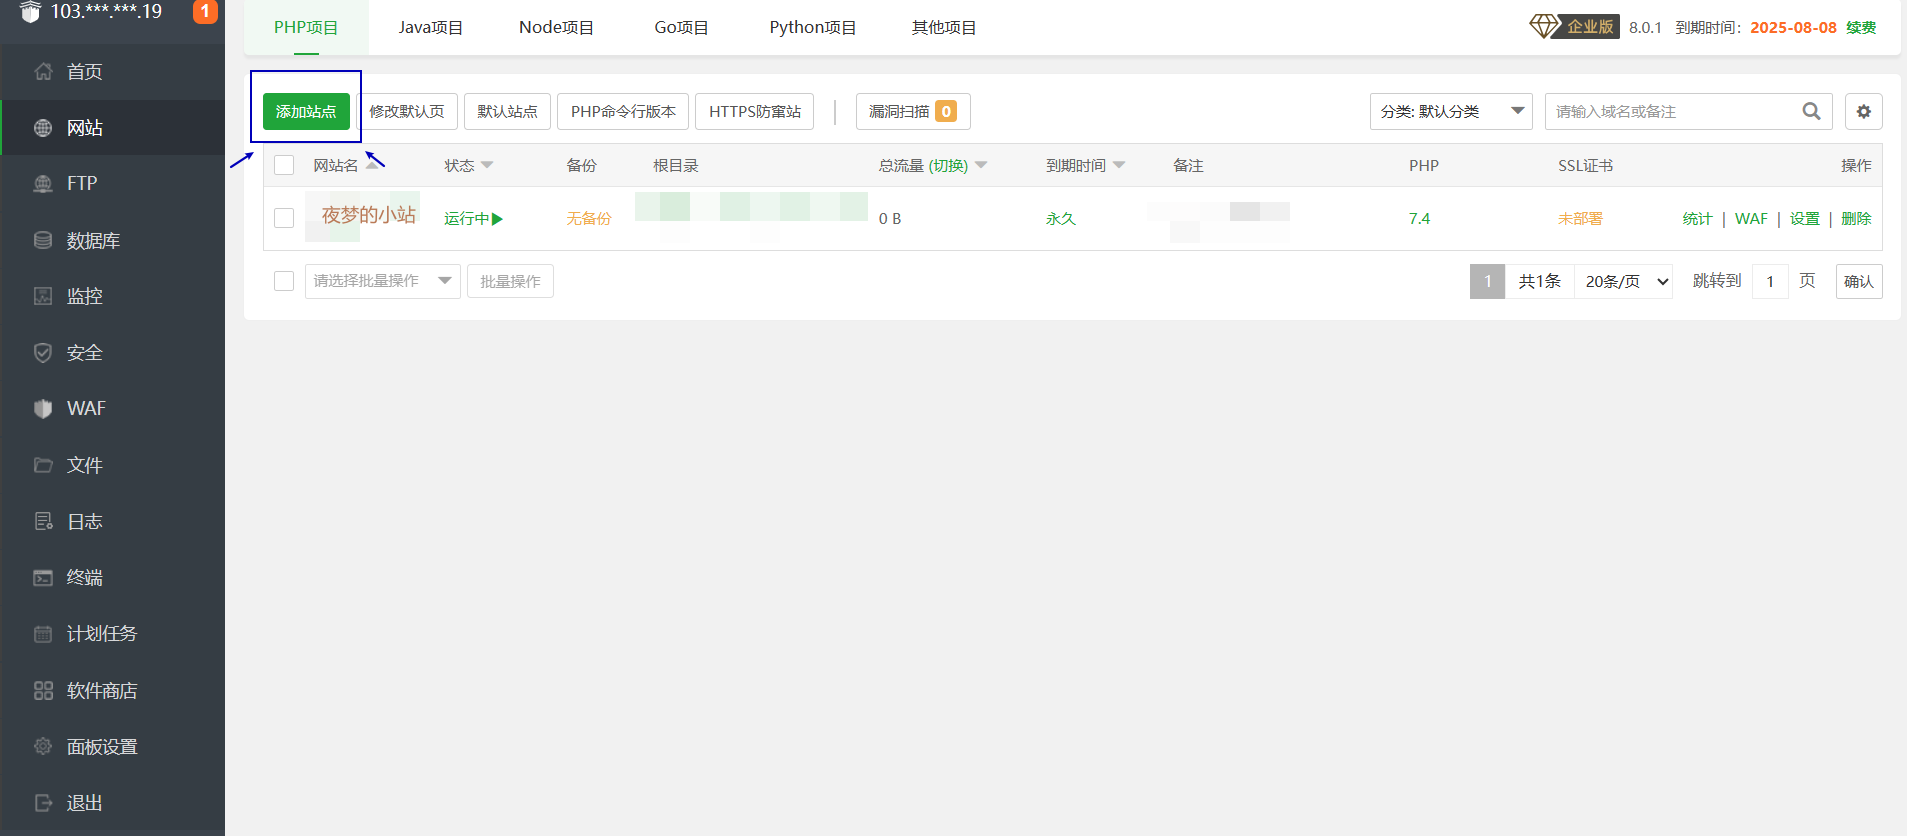Click the search magnifier icon

pyautogui.click(x=1811, y=112)
